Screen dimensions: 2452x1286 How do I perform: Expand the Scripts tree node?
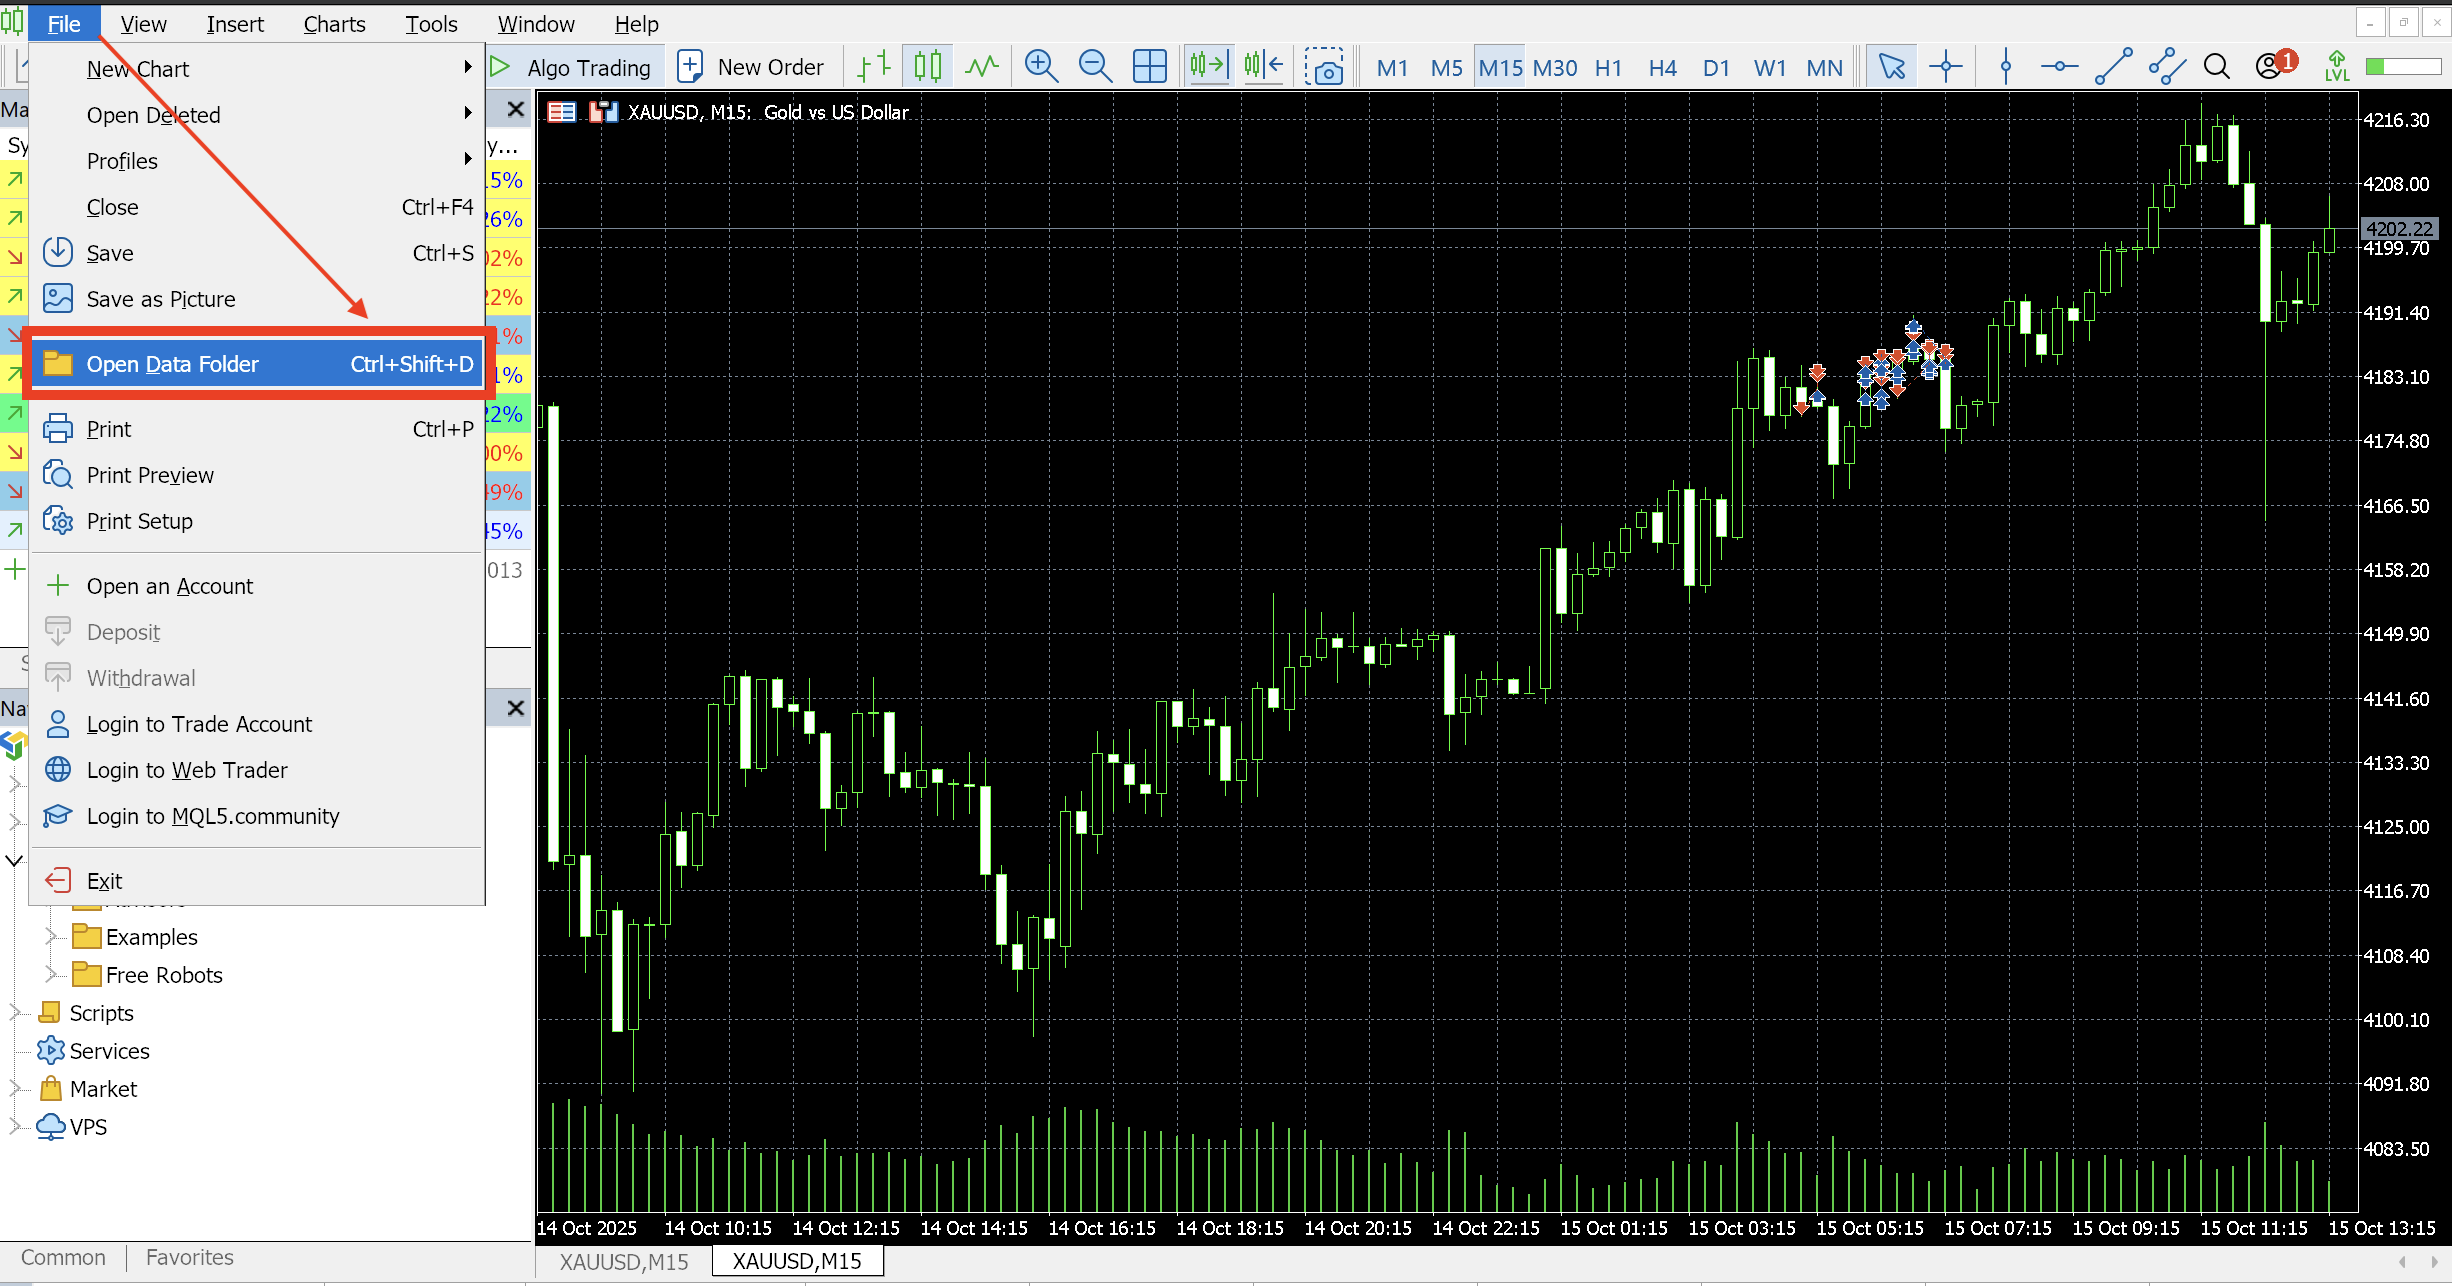(15, 1013)
